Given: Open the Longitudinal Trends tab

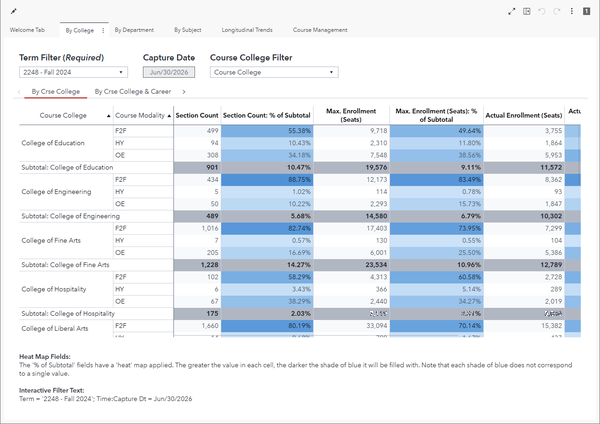Looking at the screenshot, I should click(x=247, y=30).
